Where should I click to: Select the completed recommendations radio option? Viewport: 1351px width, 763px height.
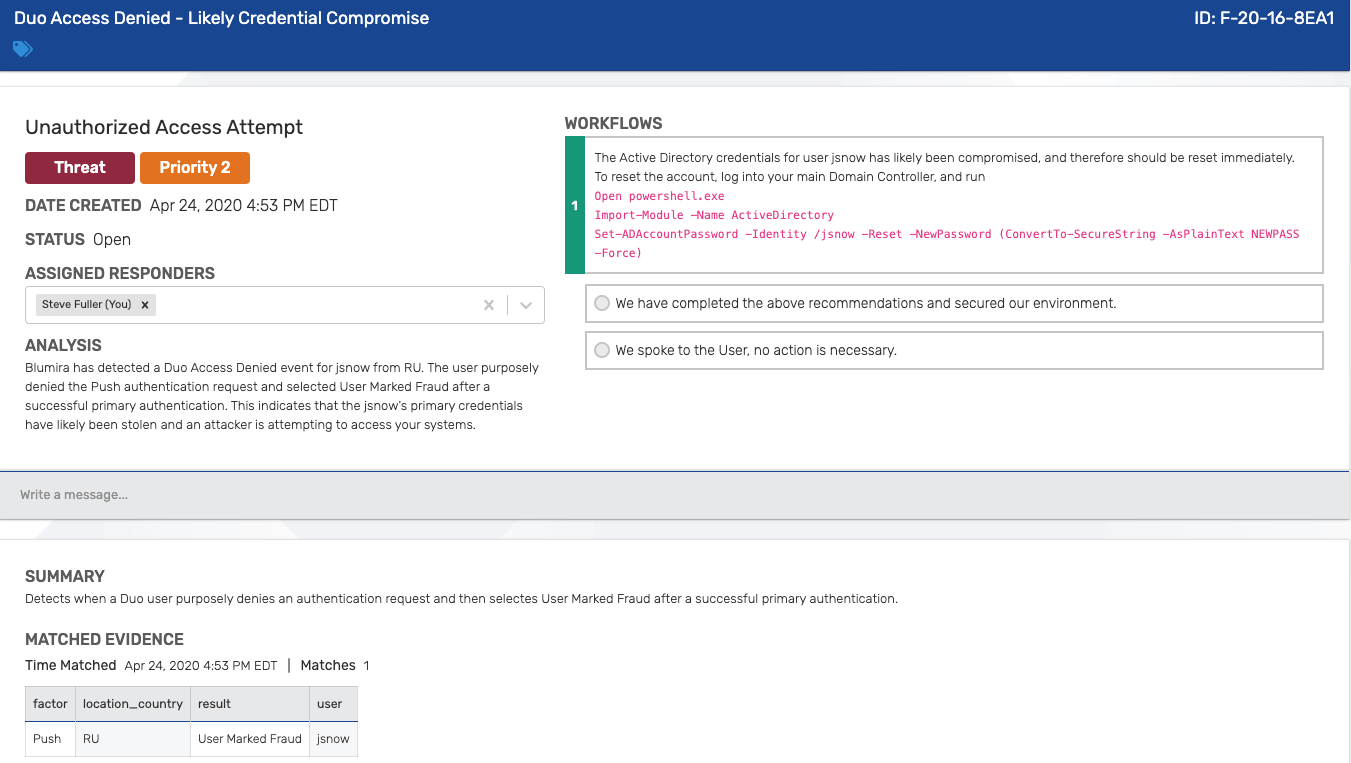click(x=601, y=302)
